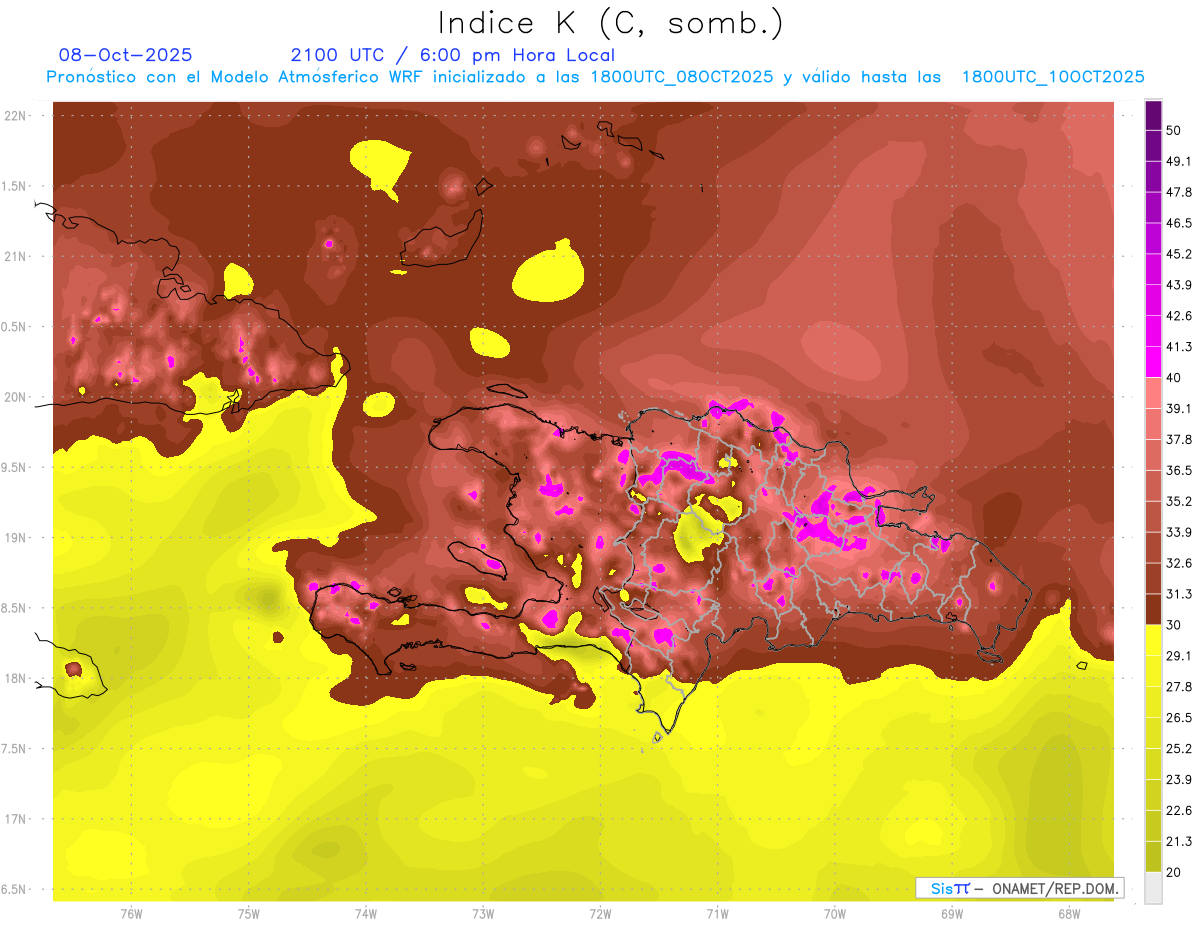Pick the dark purple swatch atop the legend
1200x927 pixels.
1153,115
